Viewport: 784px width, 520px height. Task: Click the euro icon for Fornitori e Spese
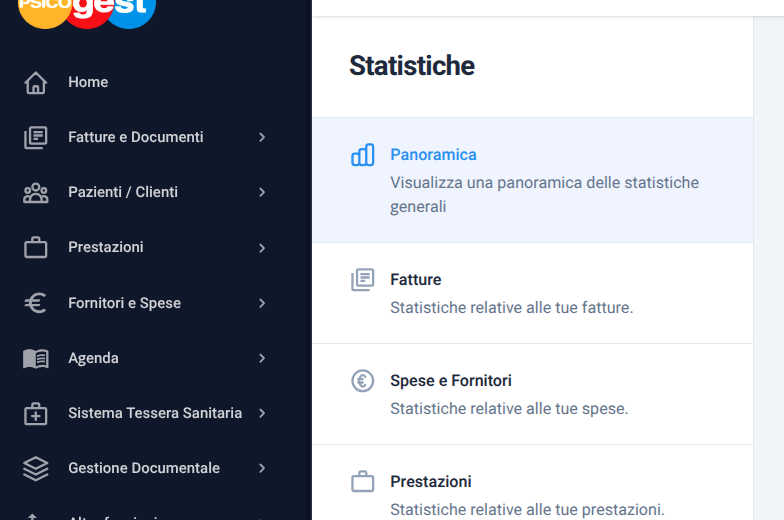click(36, 303)
